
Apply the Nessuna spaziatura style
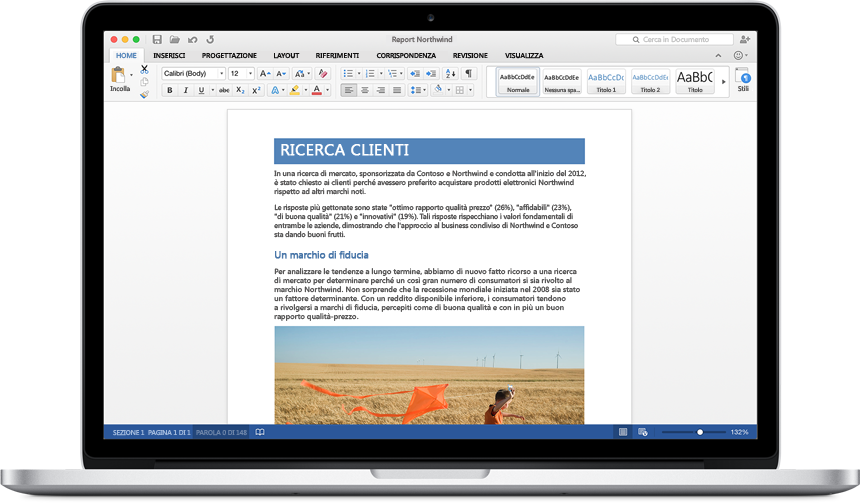tap(562, 82)
